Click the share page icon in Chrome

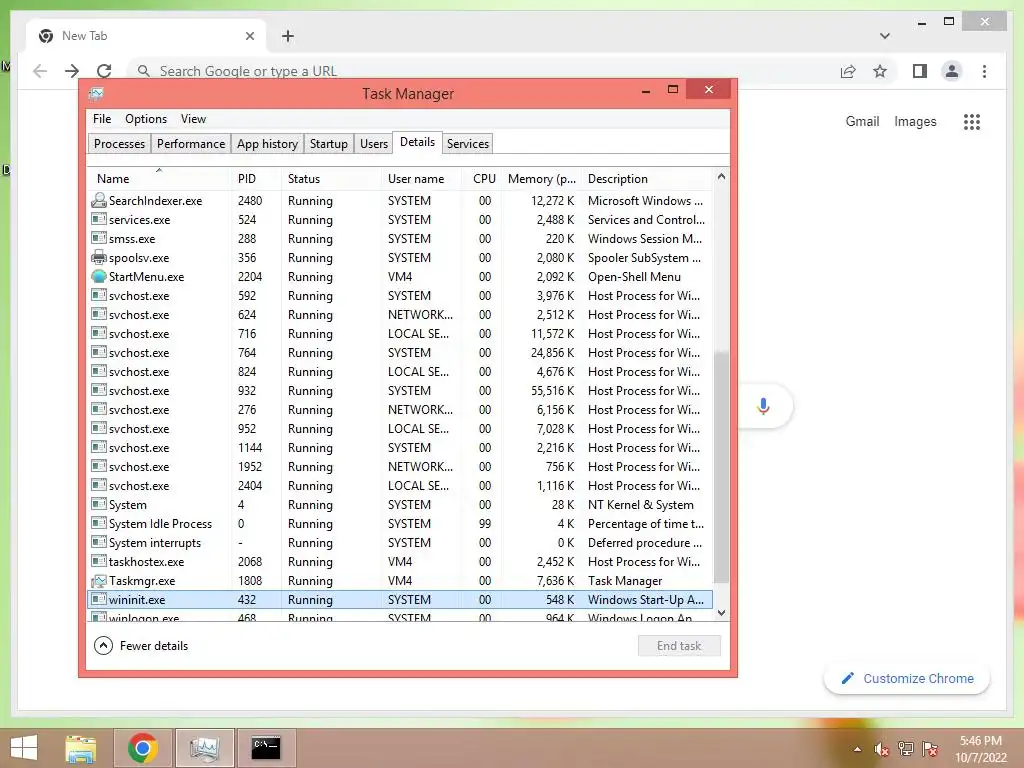click(x=848, y=71)
